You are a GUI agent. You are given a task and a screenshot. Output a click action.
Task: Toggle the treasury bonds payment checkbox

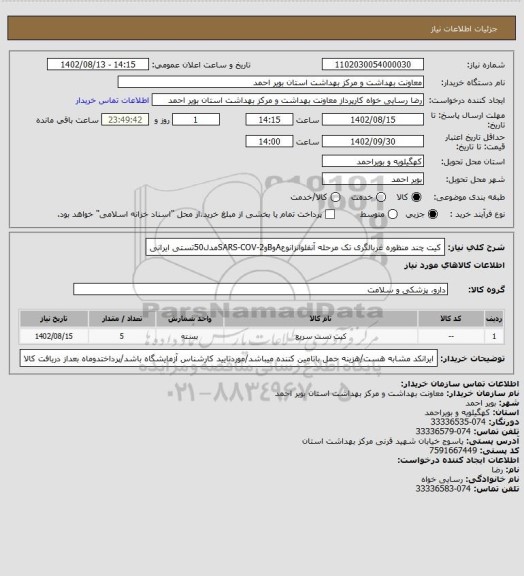[x=330, y=214]
